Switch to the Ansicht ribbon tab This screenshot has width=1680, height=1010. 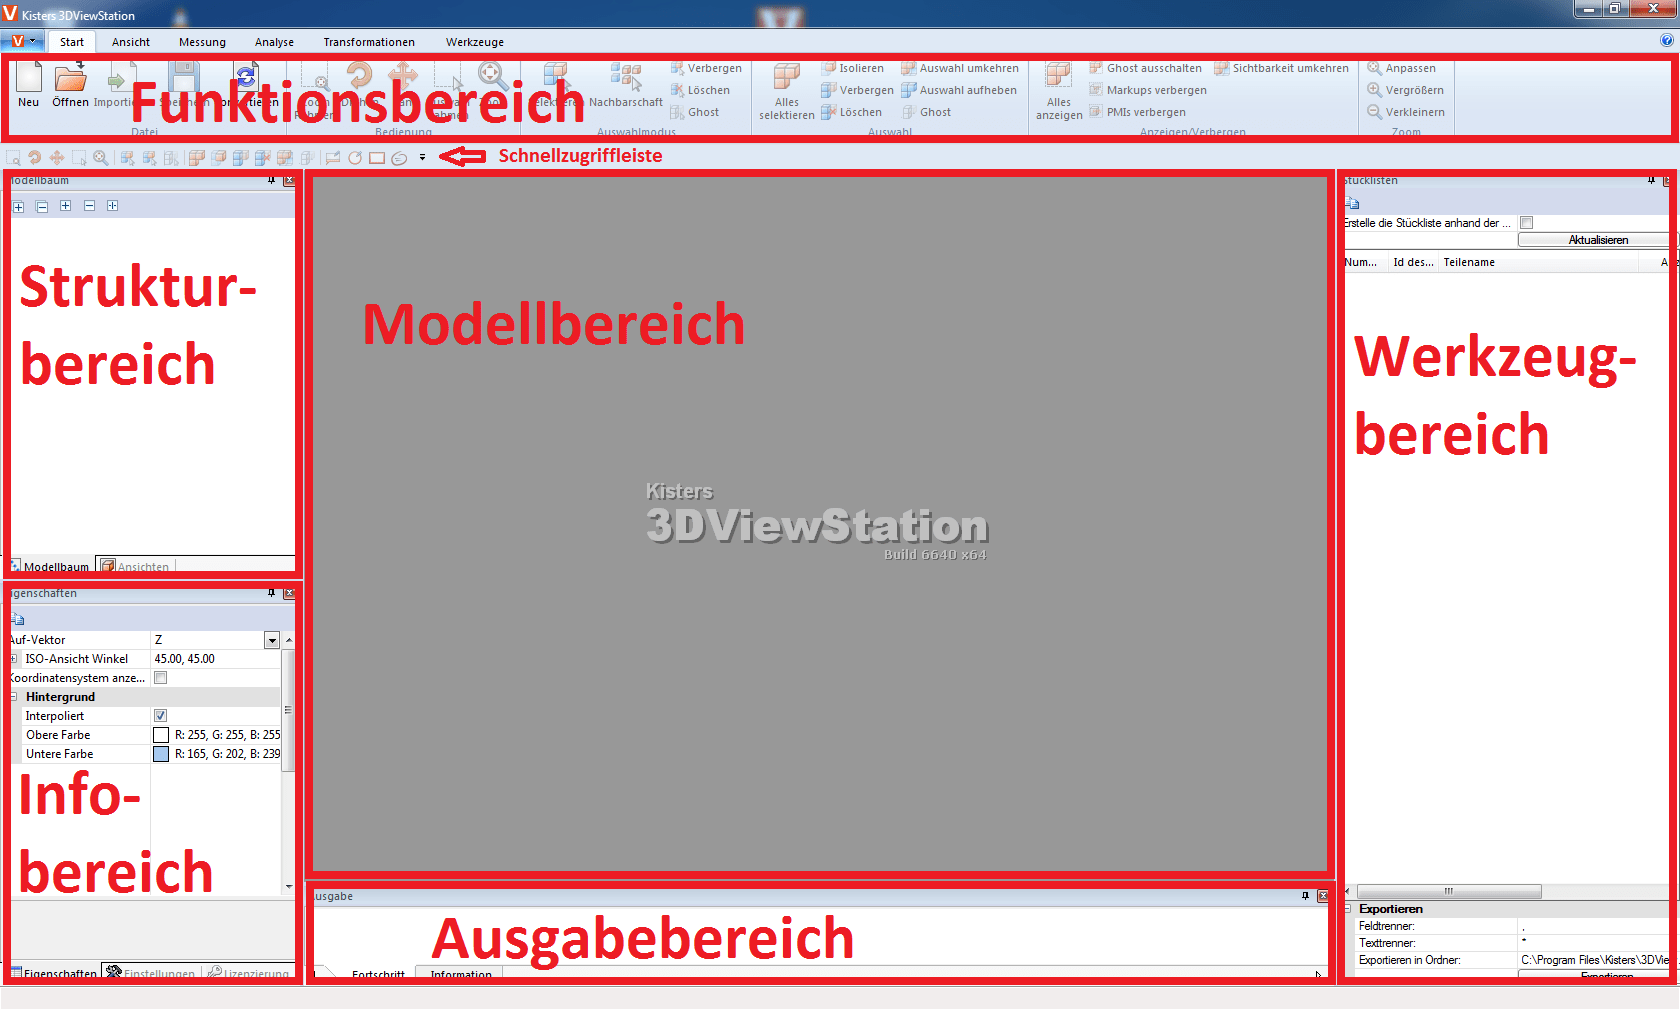tap(131, 42)
